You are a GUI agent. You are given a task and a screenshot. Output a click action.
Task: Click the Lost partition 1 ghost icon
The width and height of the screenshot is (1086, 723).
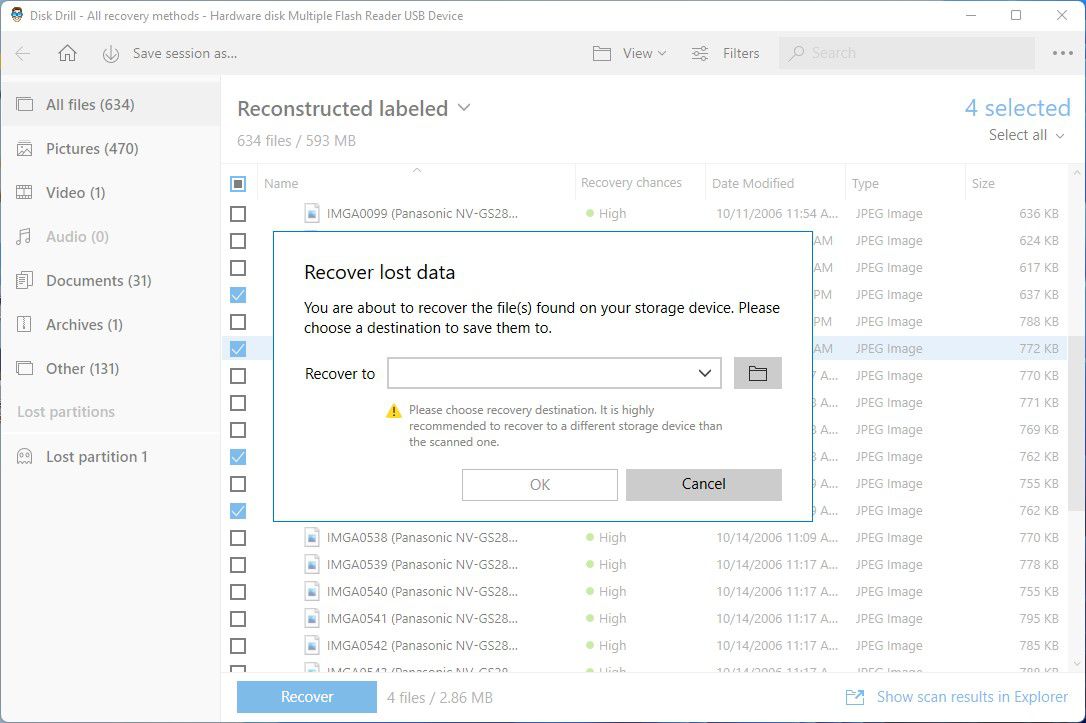pos(24,456)
